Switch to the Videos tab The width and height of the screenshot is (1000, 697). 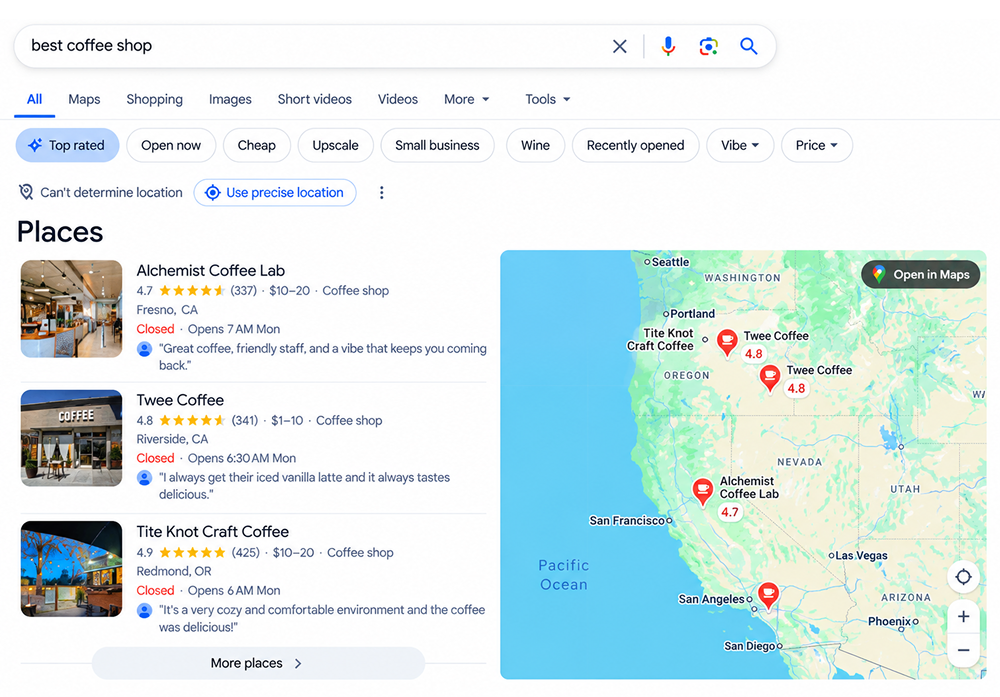(x=398, y=99)
